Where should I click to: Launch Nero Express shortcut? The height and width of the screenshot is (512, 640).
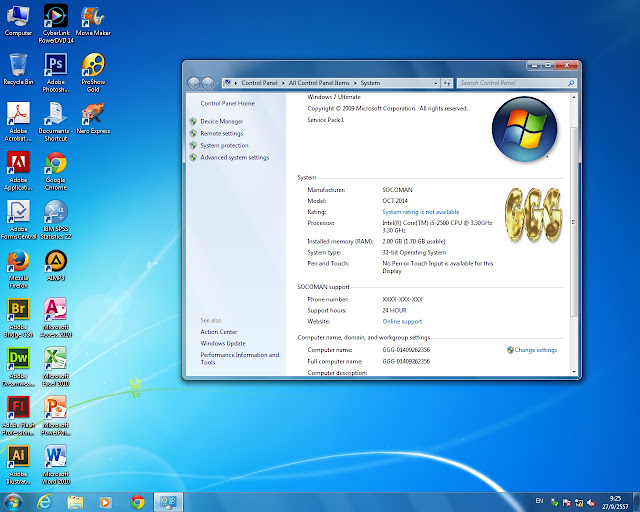pyautogui.click(x=93, y=118)
